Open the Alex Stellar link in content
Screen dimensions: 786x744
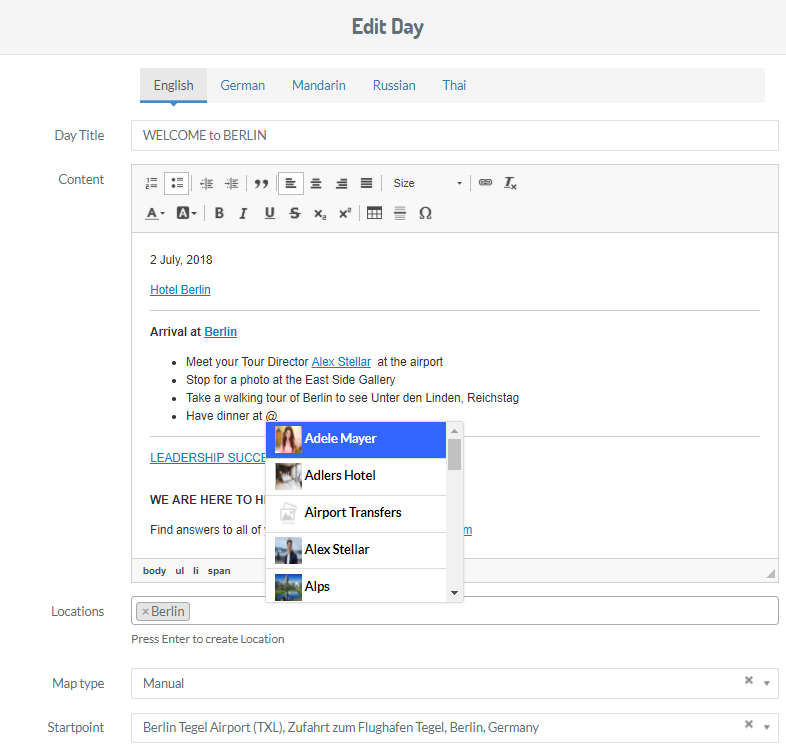point(341,362)
